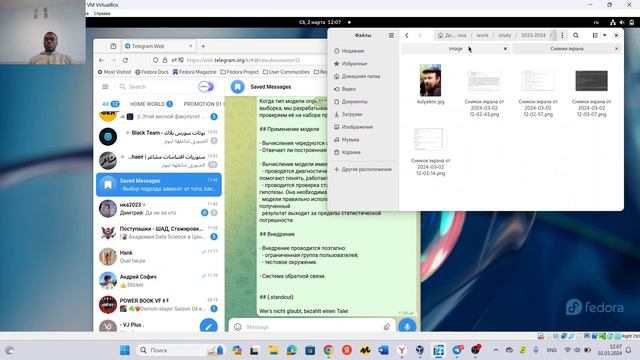Open Домашняя папка in the Files sidebar
Image resolution: width=640 pixels, height=360 pixels.
tap(362, 76)
